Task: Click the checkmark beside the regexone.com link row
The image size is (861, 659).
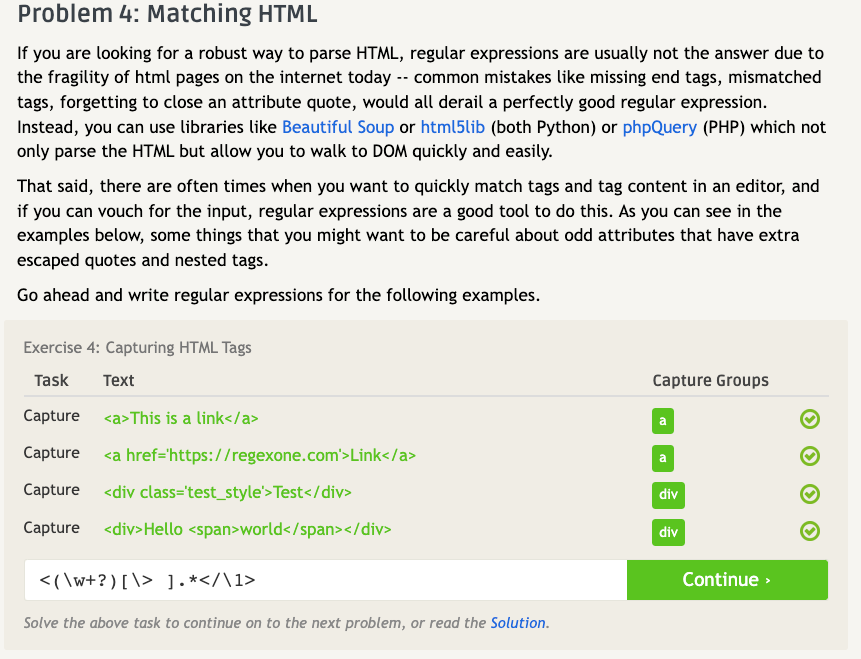Action: (810, 456)
